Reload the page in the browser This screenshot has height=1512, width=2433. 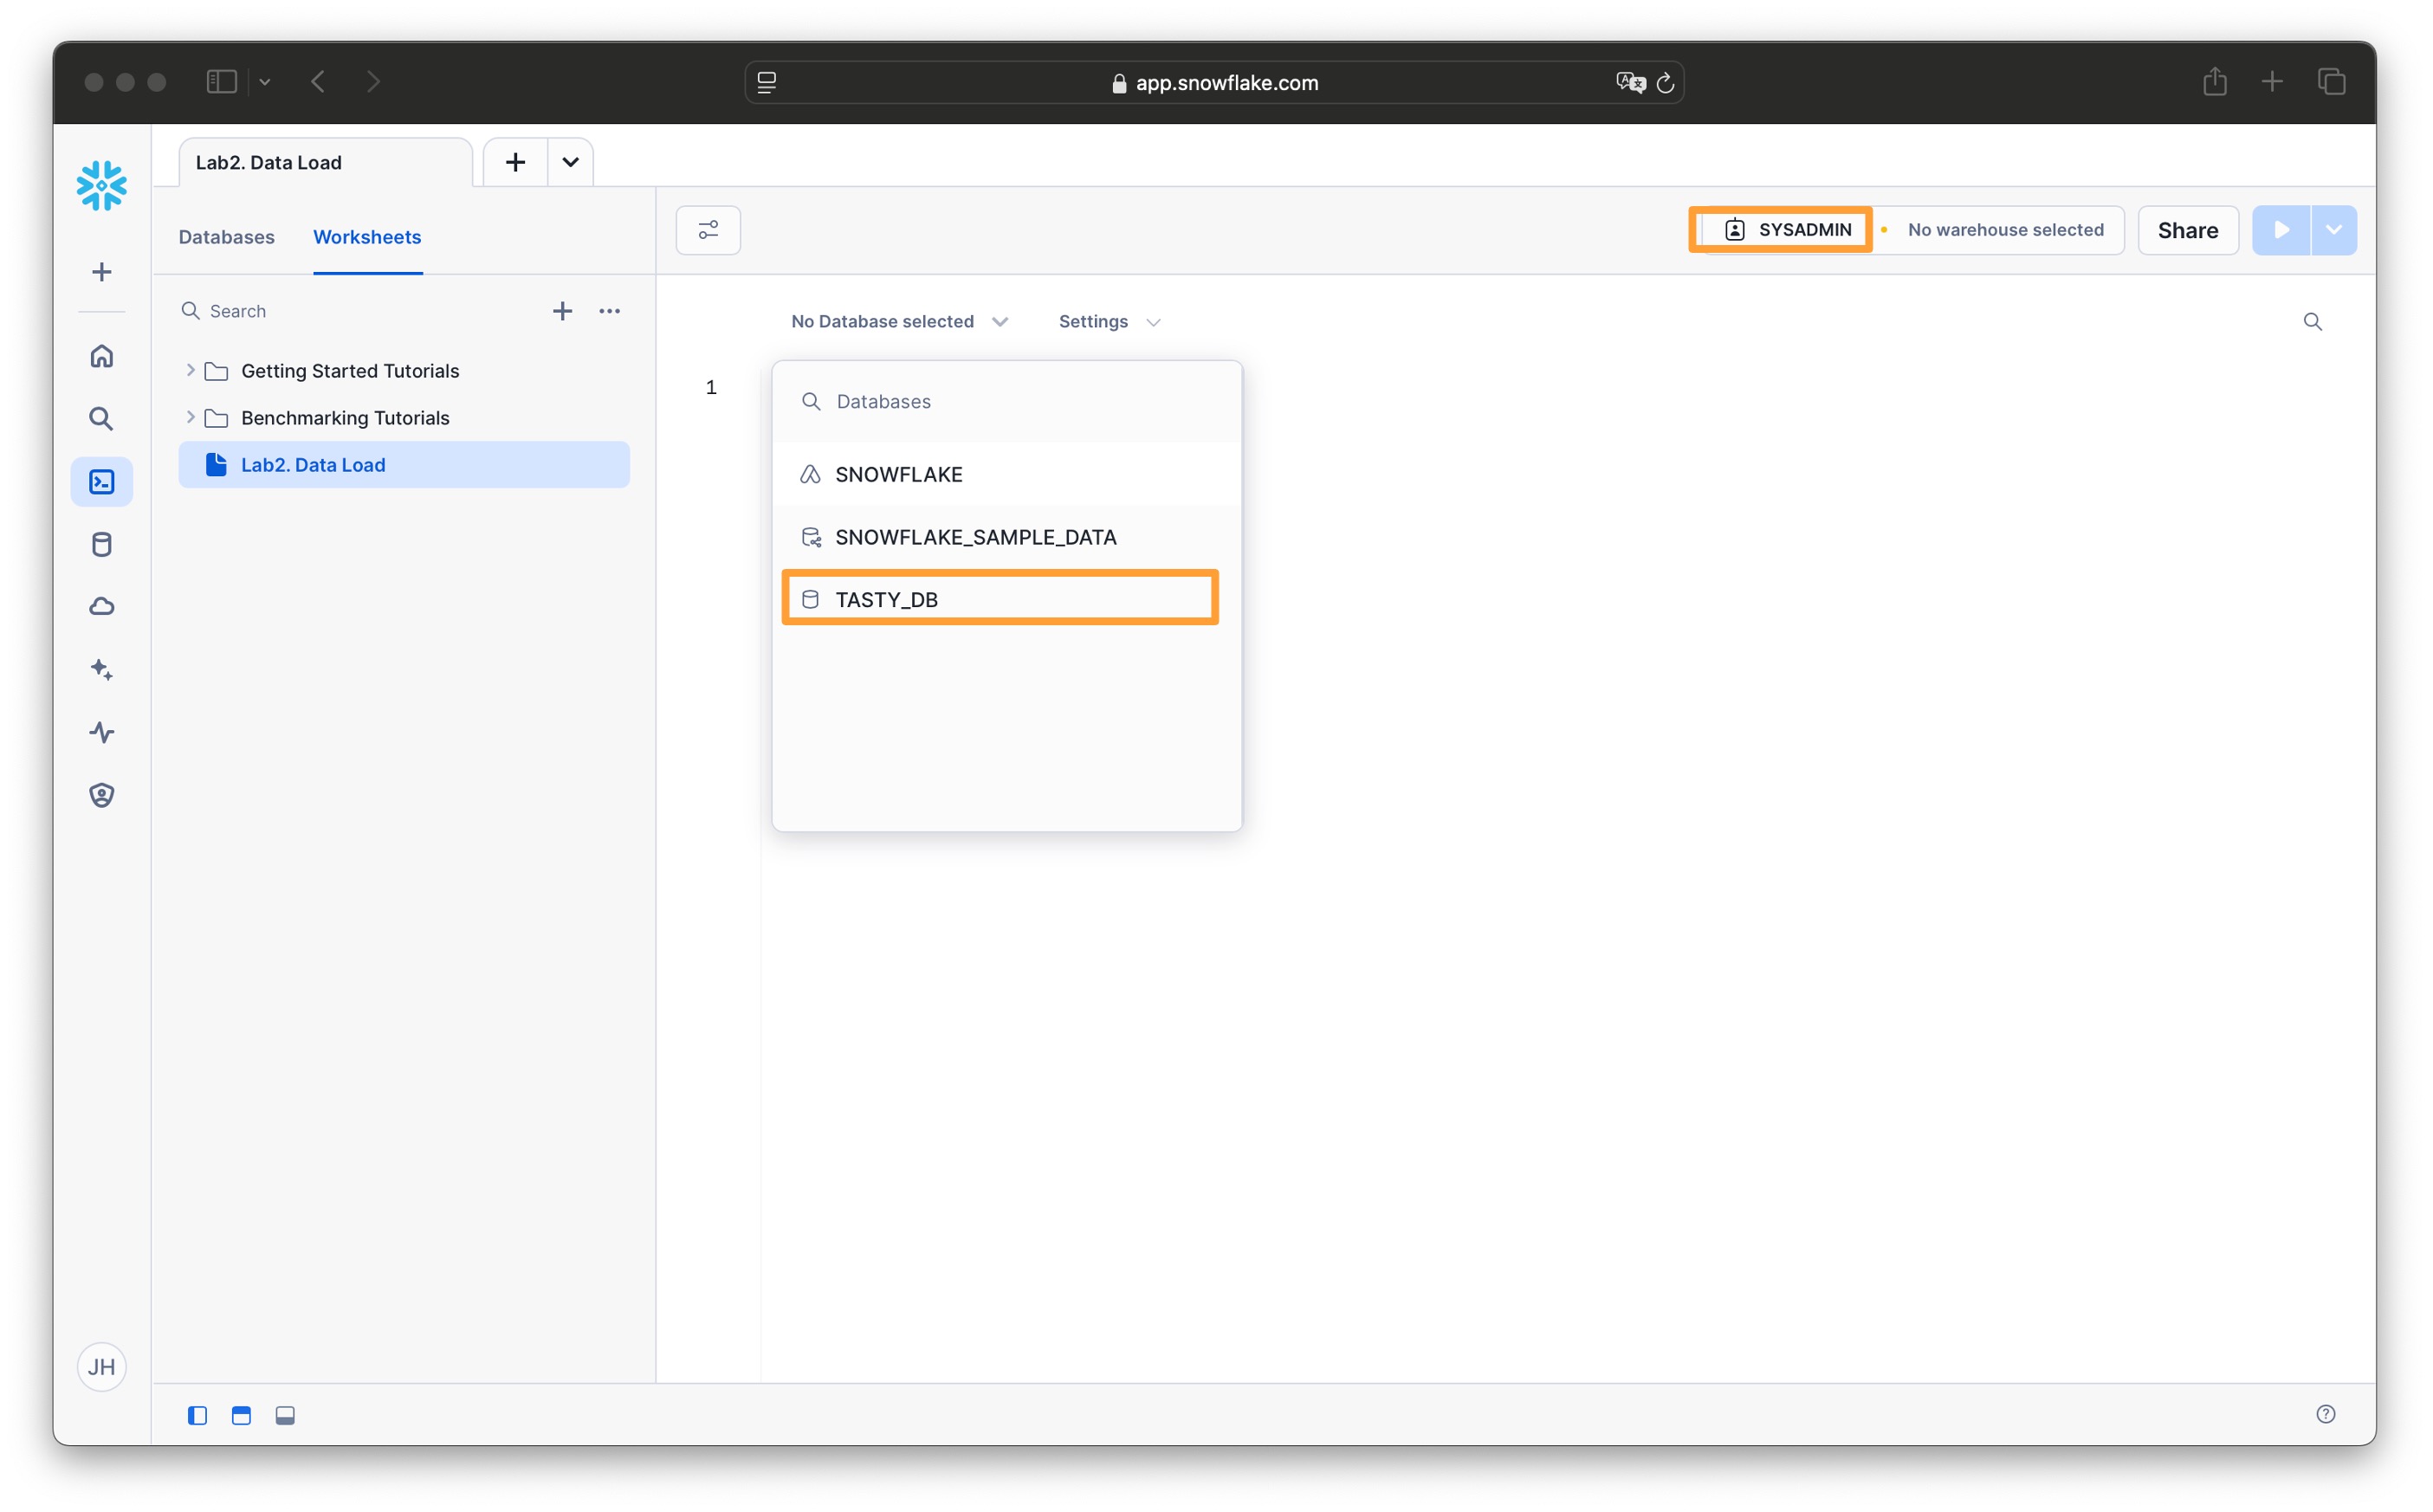pyautogui.click(x=1664, y=83)
